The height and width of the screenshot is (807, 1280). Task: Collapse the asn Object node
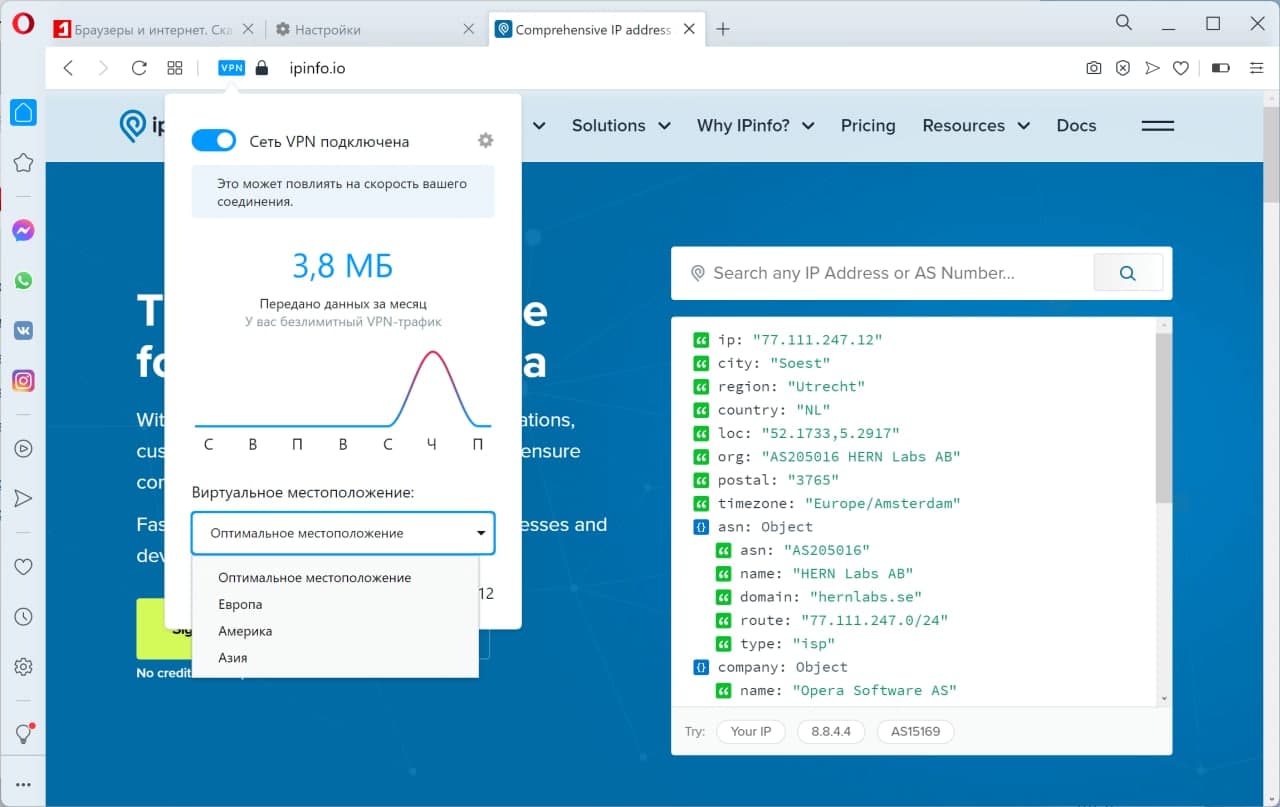click(x=701, y=527)
